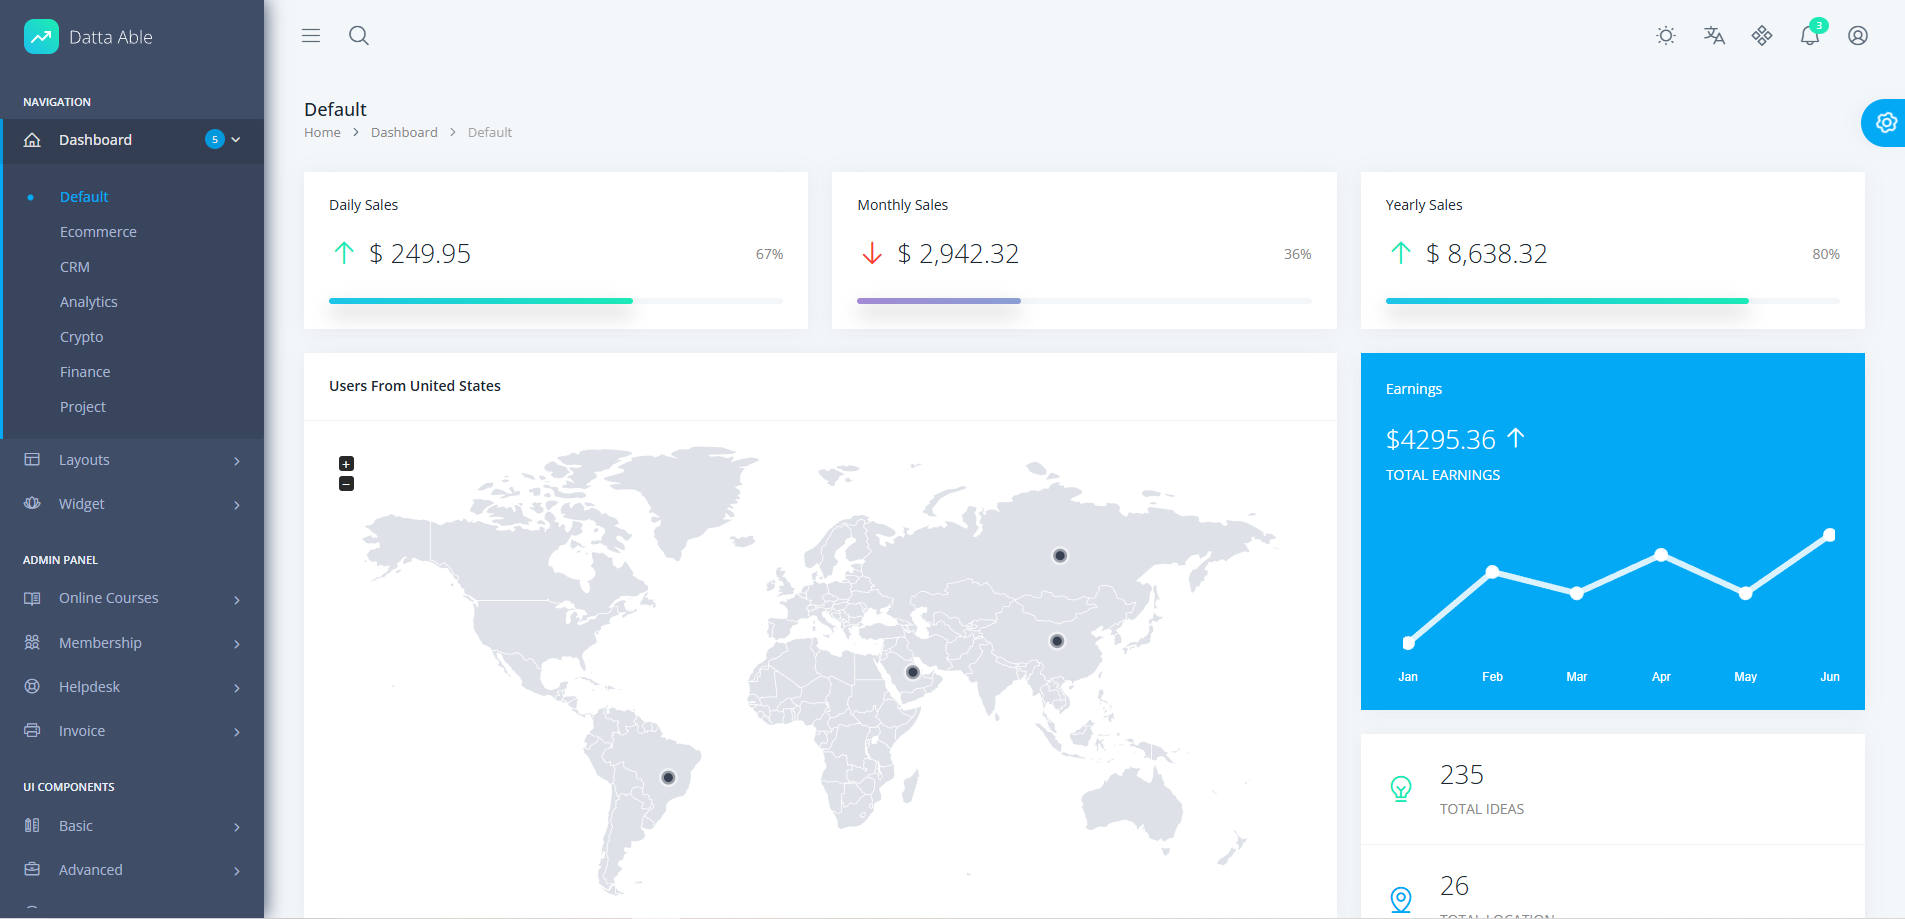Click the Daily Sales progress bar
The width and height of the screenshot is (1905, 919).
(555, 301)
